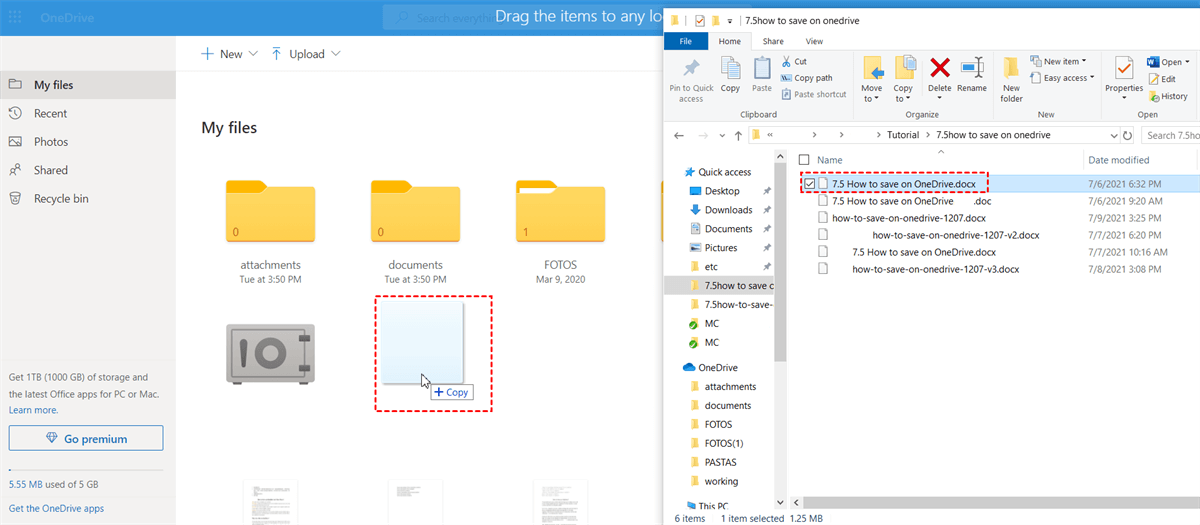Image resolution: width=1200 pixels, height=525 pixels.
Task: Go up one folder level in Explorer
Action: pyautogui.click(x=738, y=135)
